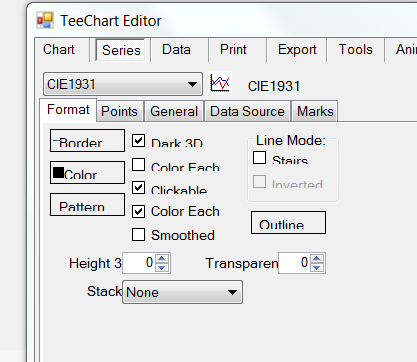Viewport: 417px width, 362px height.
Task: Open the Stack dropdown set to None
Action: tap(182, 292)
